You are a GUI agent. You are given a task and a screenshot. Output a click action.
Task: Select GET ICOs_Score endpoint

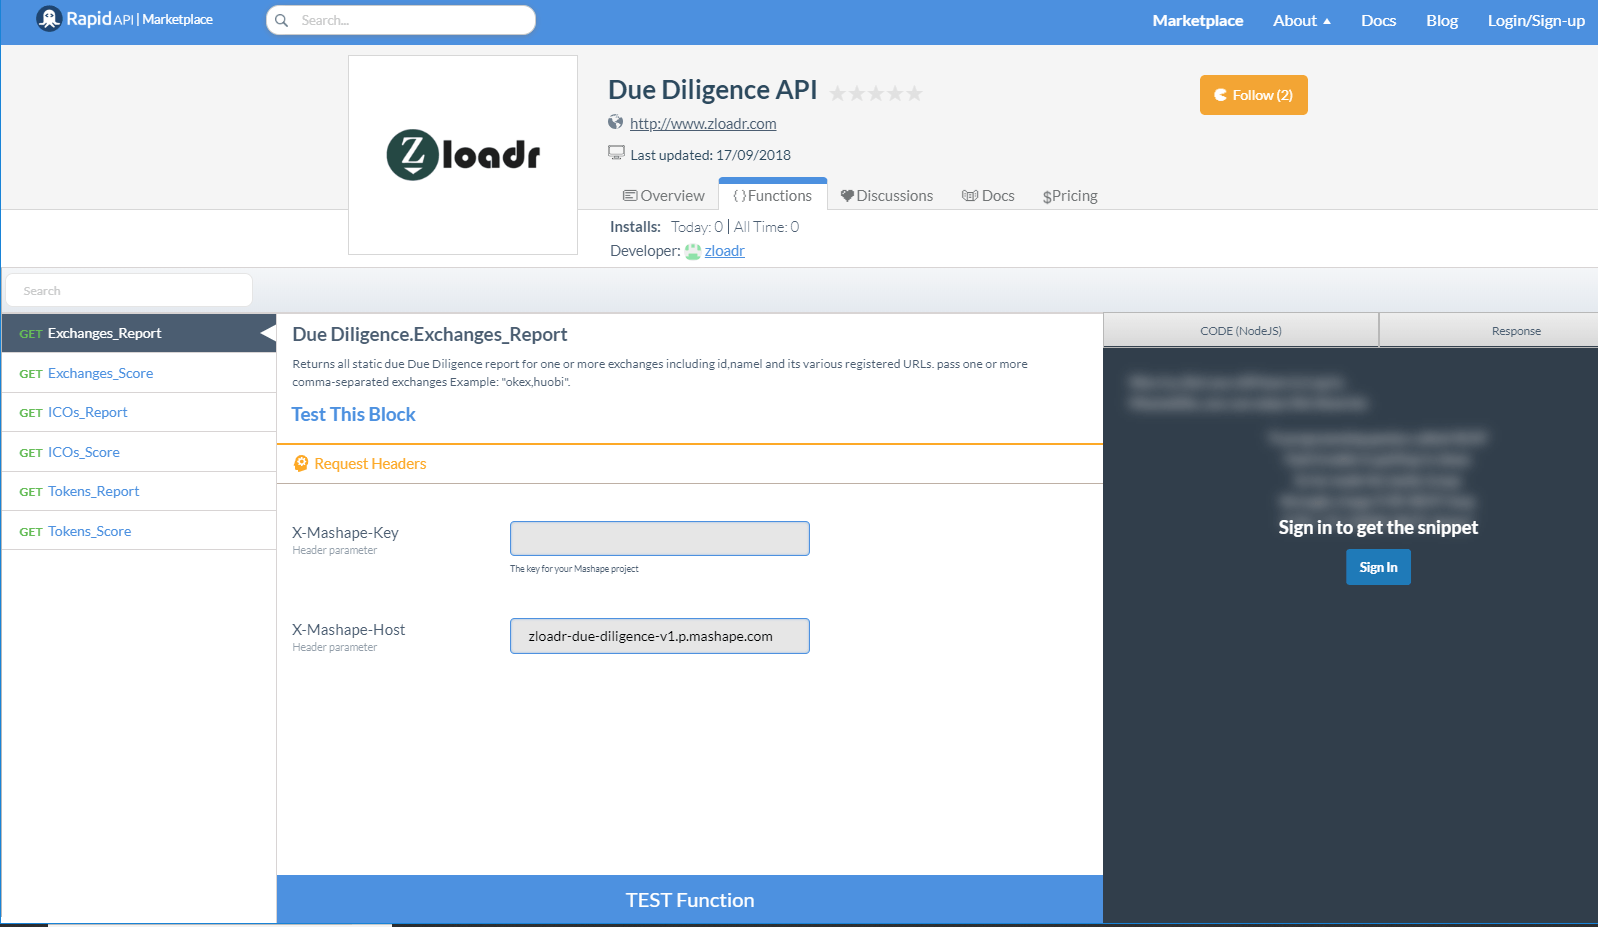click(139, 452)
